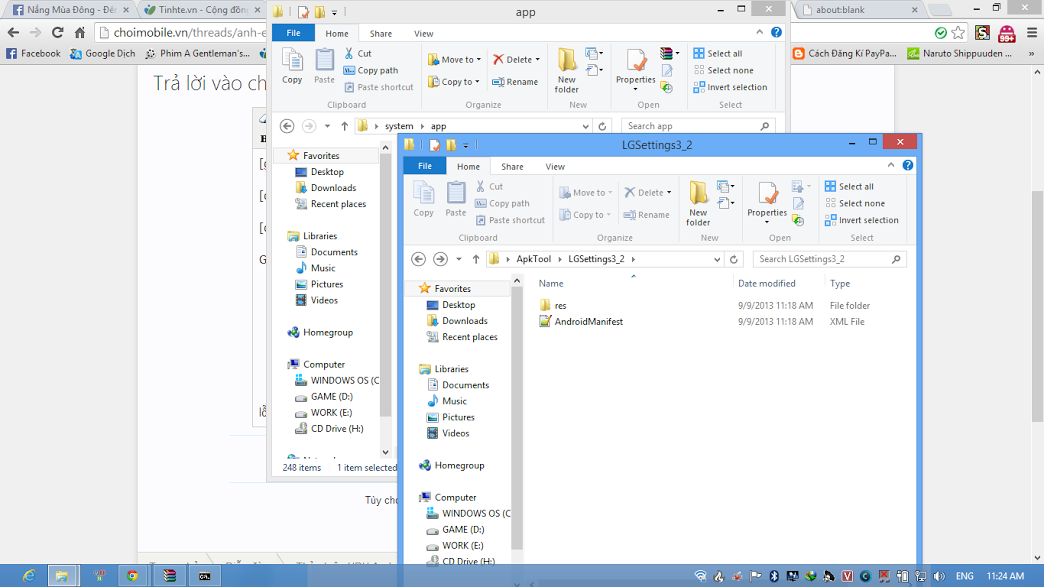
Task: Switch to View tab in LGSettings3_2
Action: pyautogui.click(x=555, y=166)
